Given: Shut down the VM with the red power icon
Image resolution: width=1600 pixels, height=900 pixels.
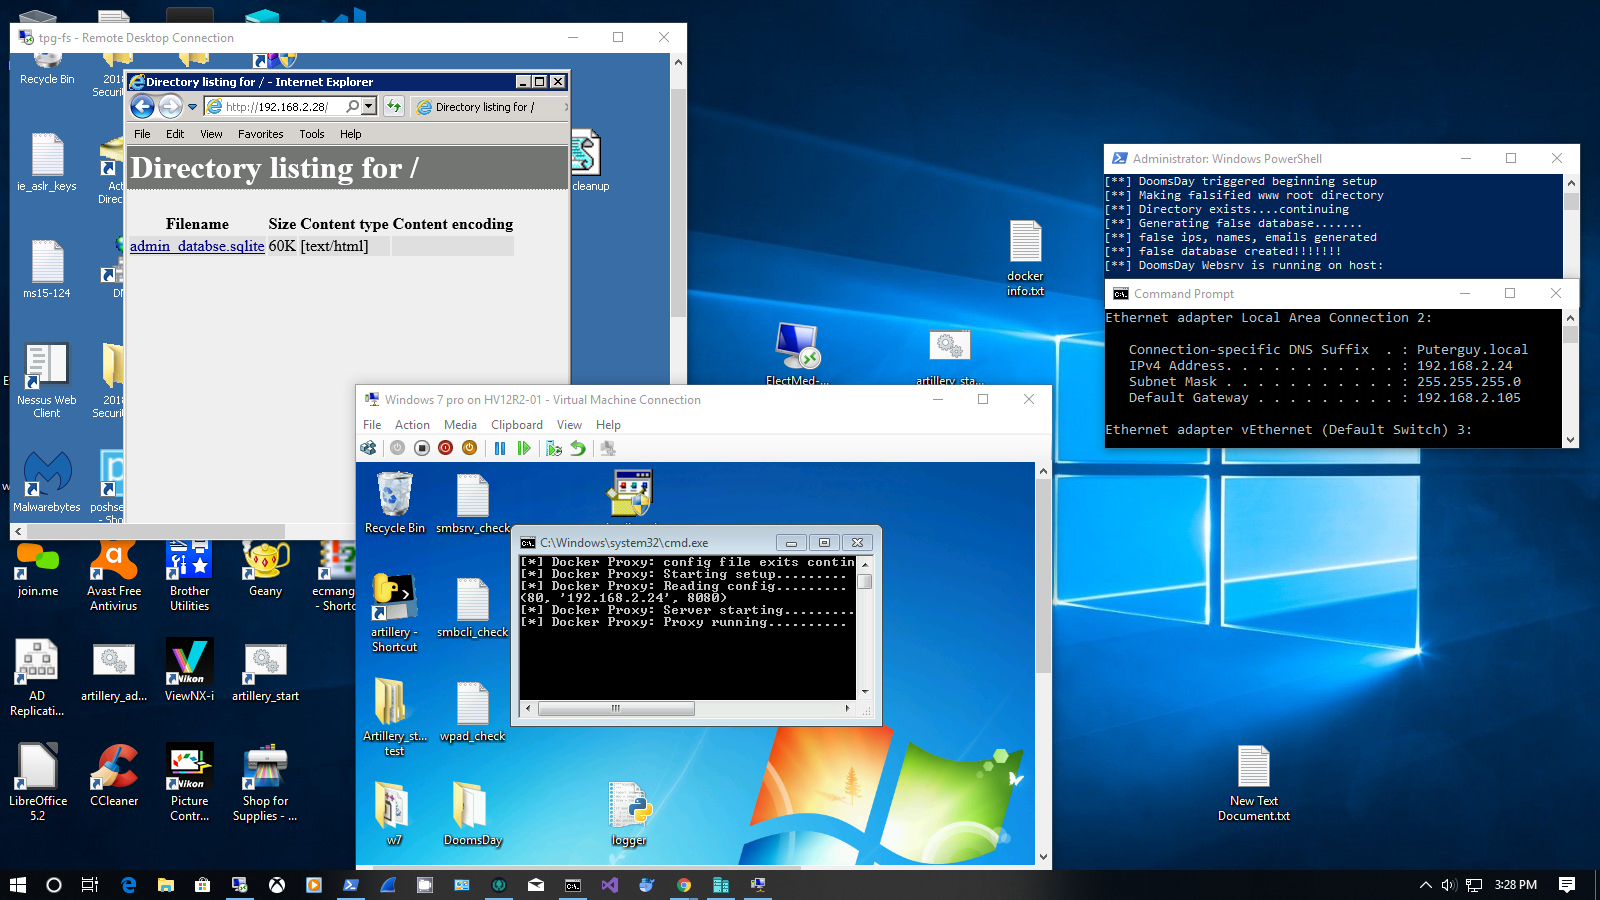Looking at the screenshot, I should (x=445, y=448).
